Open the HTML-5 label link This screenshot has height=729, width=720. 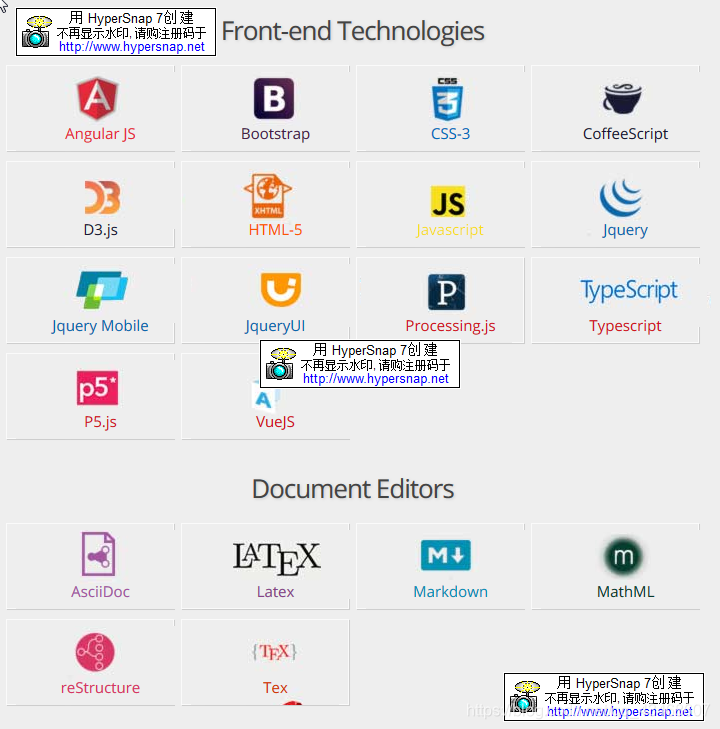(x=275, y=230)
